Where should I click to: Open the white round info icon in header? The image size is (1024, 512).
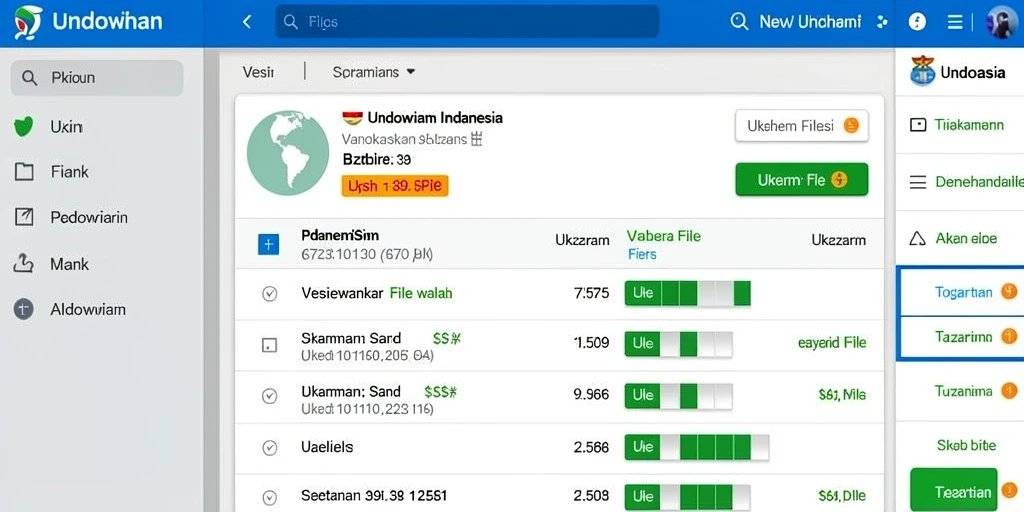coord(918,22)
